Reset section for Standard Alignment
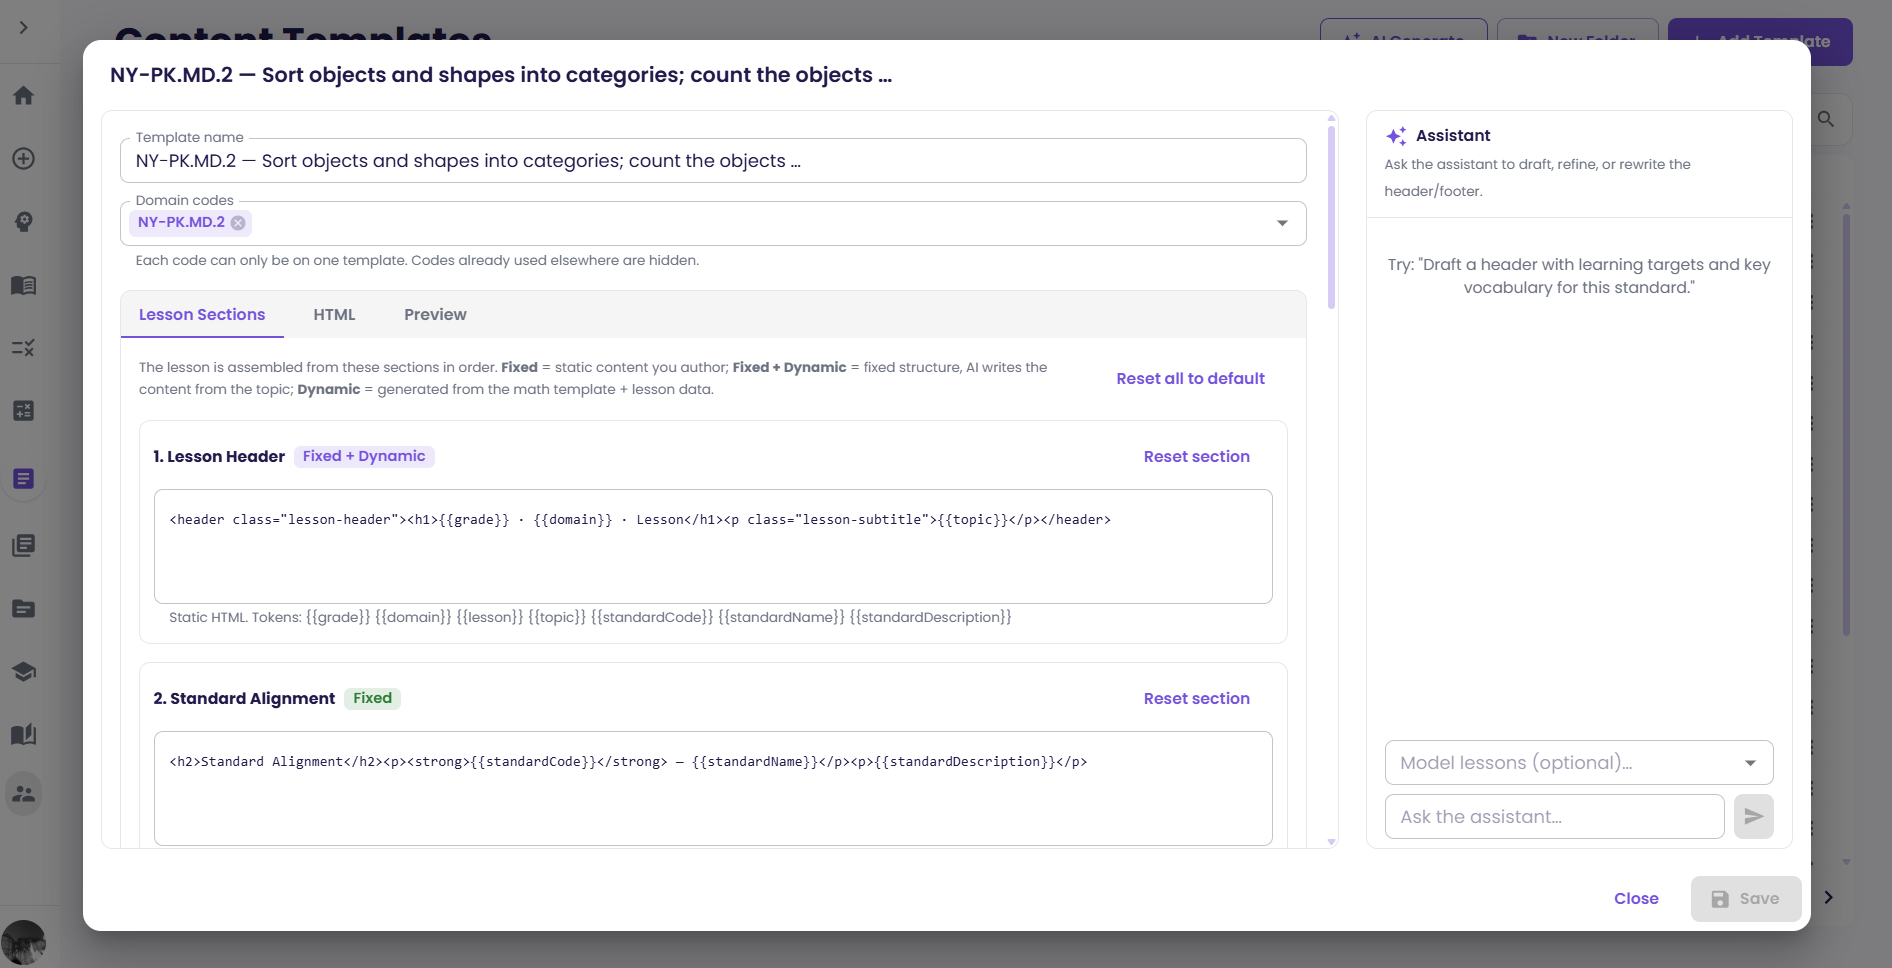Viewport: 1892px width, 968px height. coord(1196,699)
